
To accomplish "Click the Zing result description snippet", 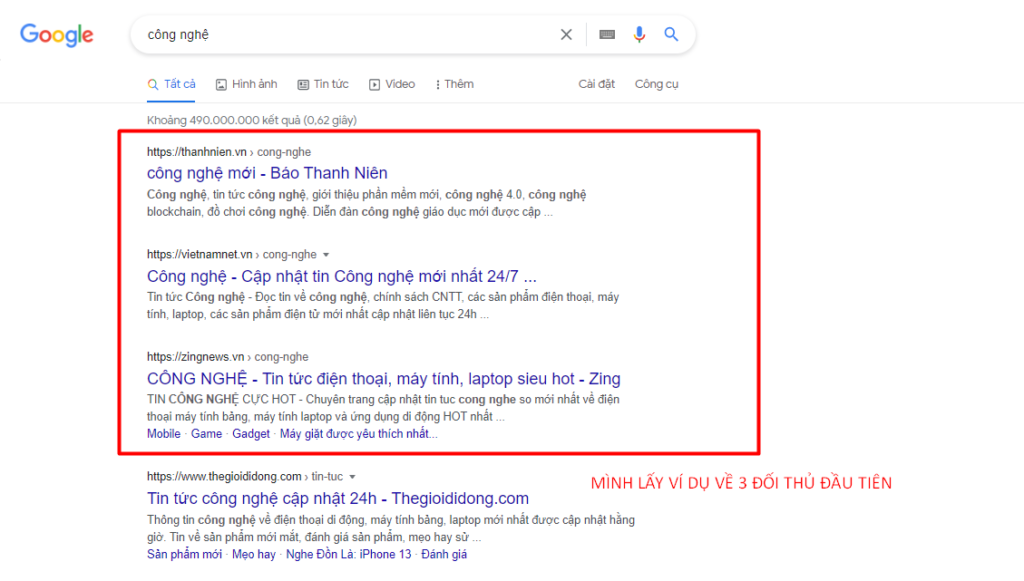I will (383, 408).
